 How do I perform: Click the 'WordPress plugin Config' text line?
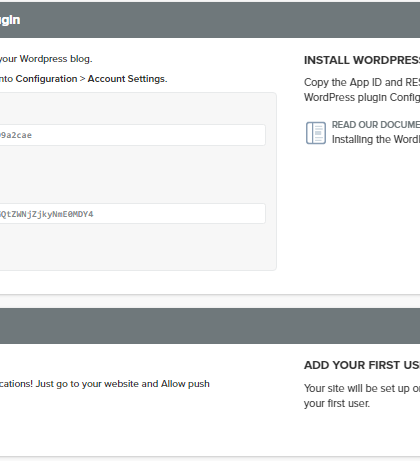pyautogui.click(x=362, y=98)
